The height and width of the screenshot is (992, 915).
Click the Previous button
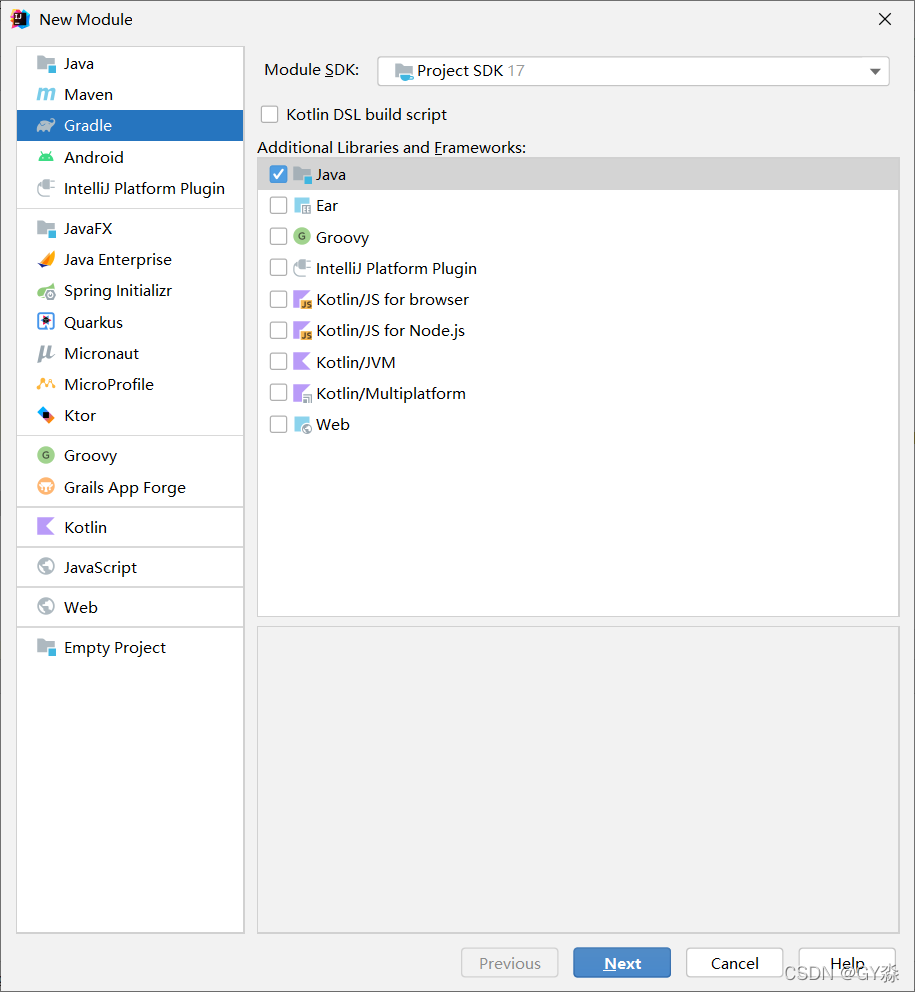tap(509, 963)
